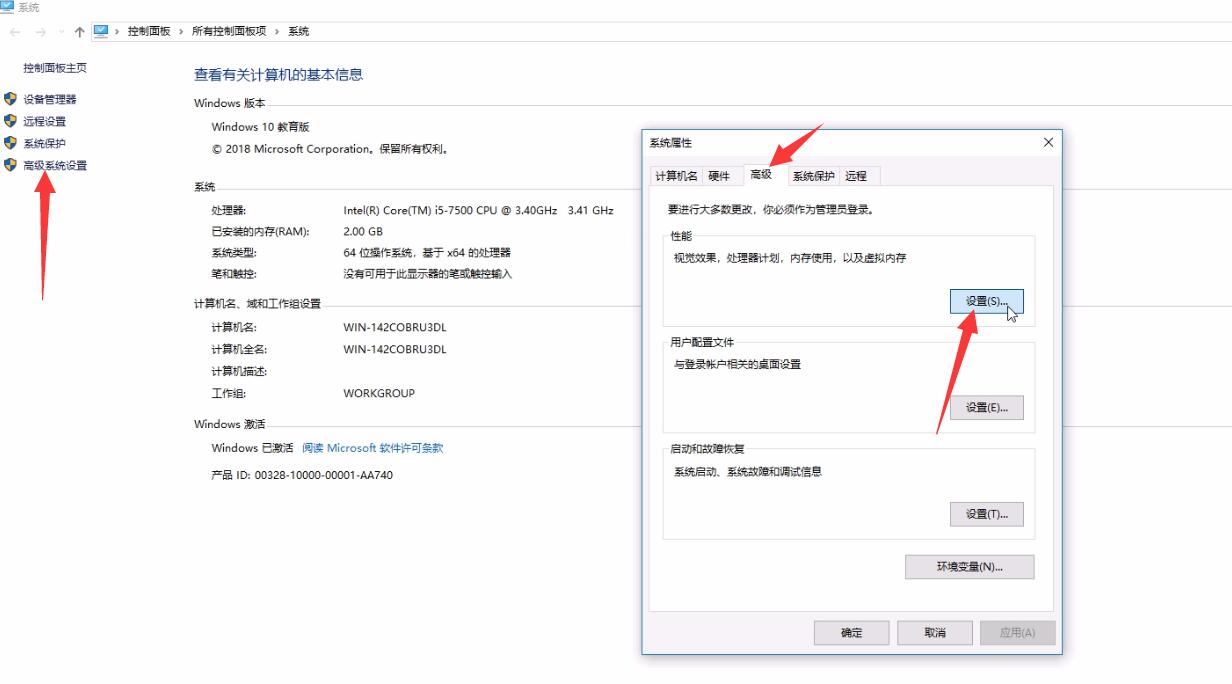Click shield icon beside 高级系统设置
Viewport: 1232px width, 684px height.
click(x=11, y=165)
